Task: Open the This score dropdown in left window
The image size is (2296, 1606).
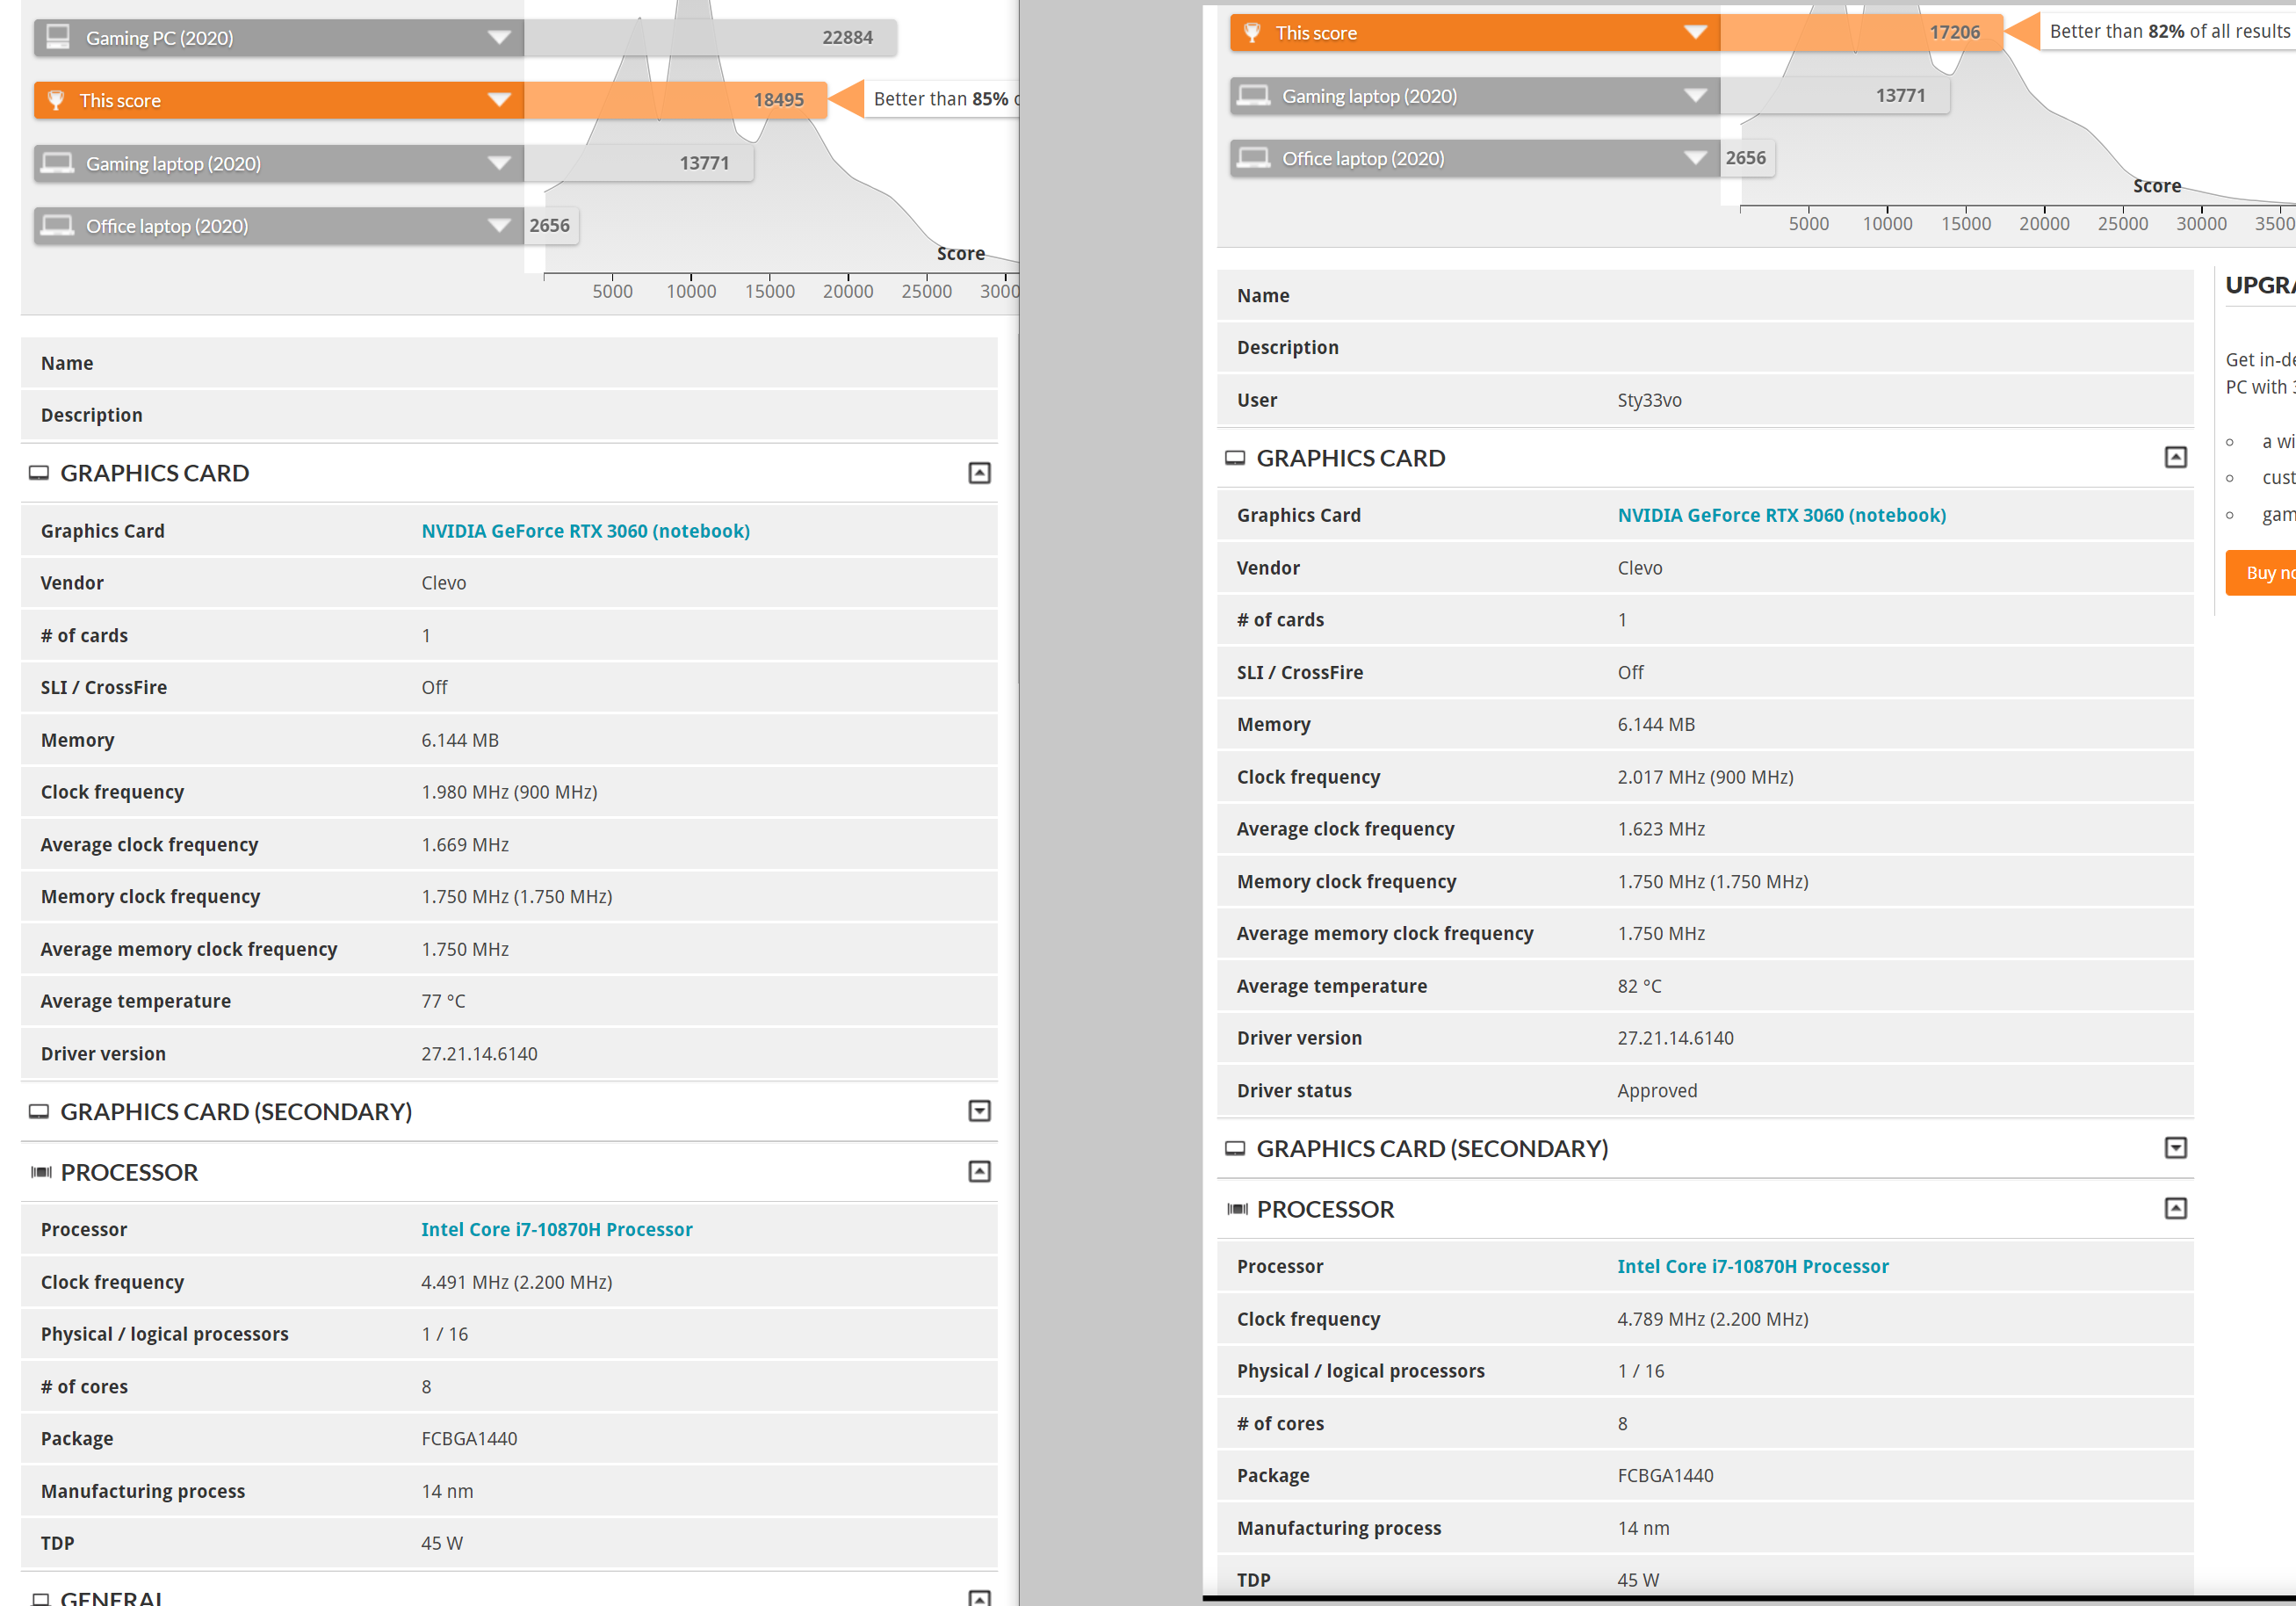Action: pos(499,100)
